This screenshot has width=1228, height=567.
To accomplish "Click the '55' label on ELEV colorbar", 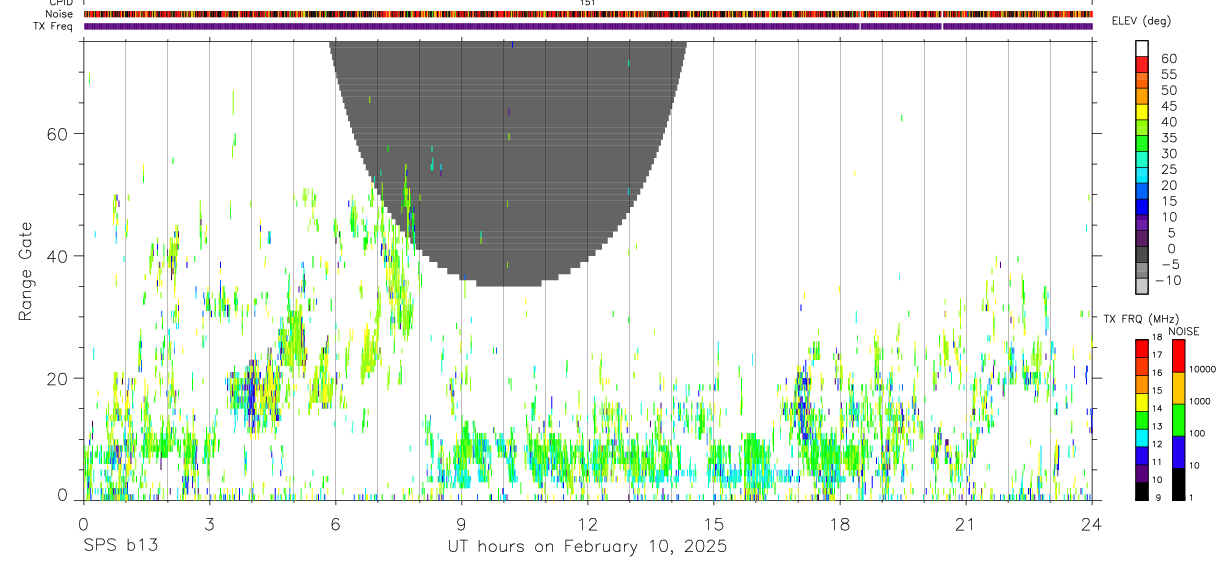I will coord(1168,75).
